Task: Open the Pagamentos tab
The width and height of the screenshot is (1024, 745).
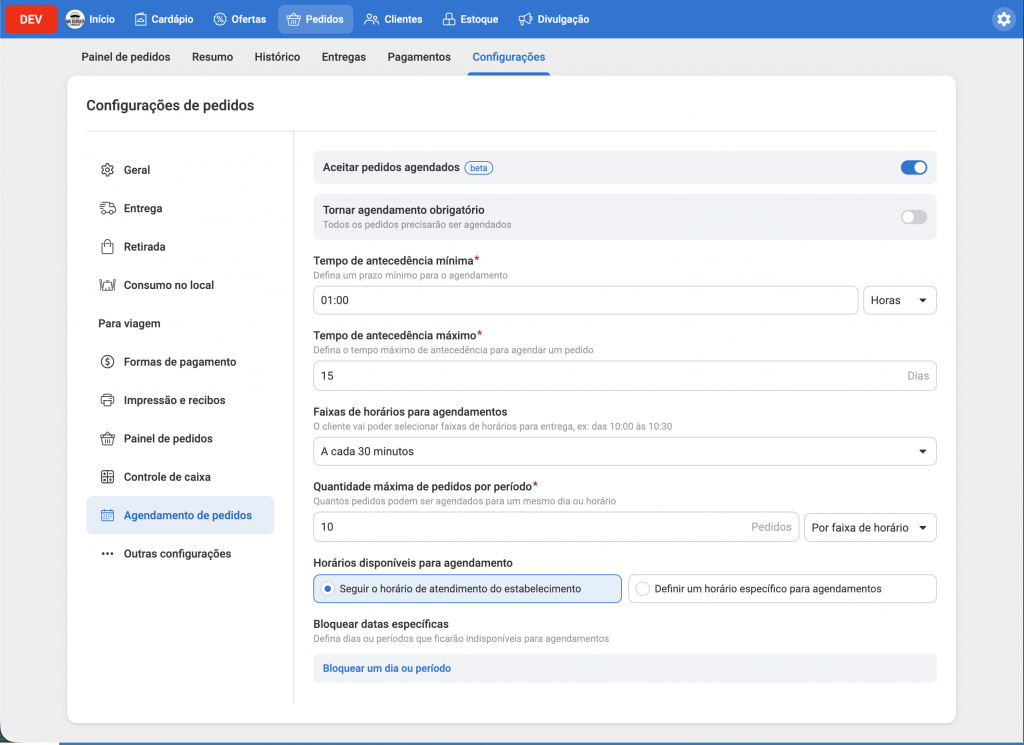Action: pos(418,57)
